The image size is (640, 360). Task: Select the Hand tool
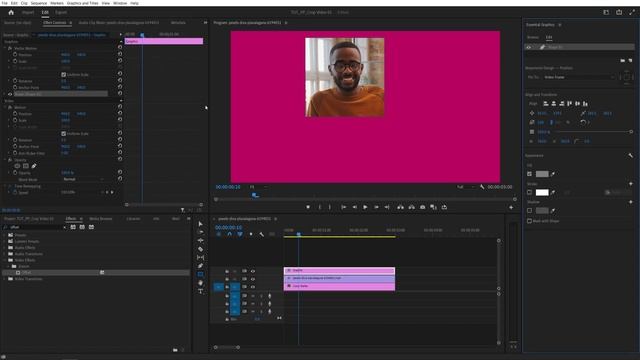200,282
